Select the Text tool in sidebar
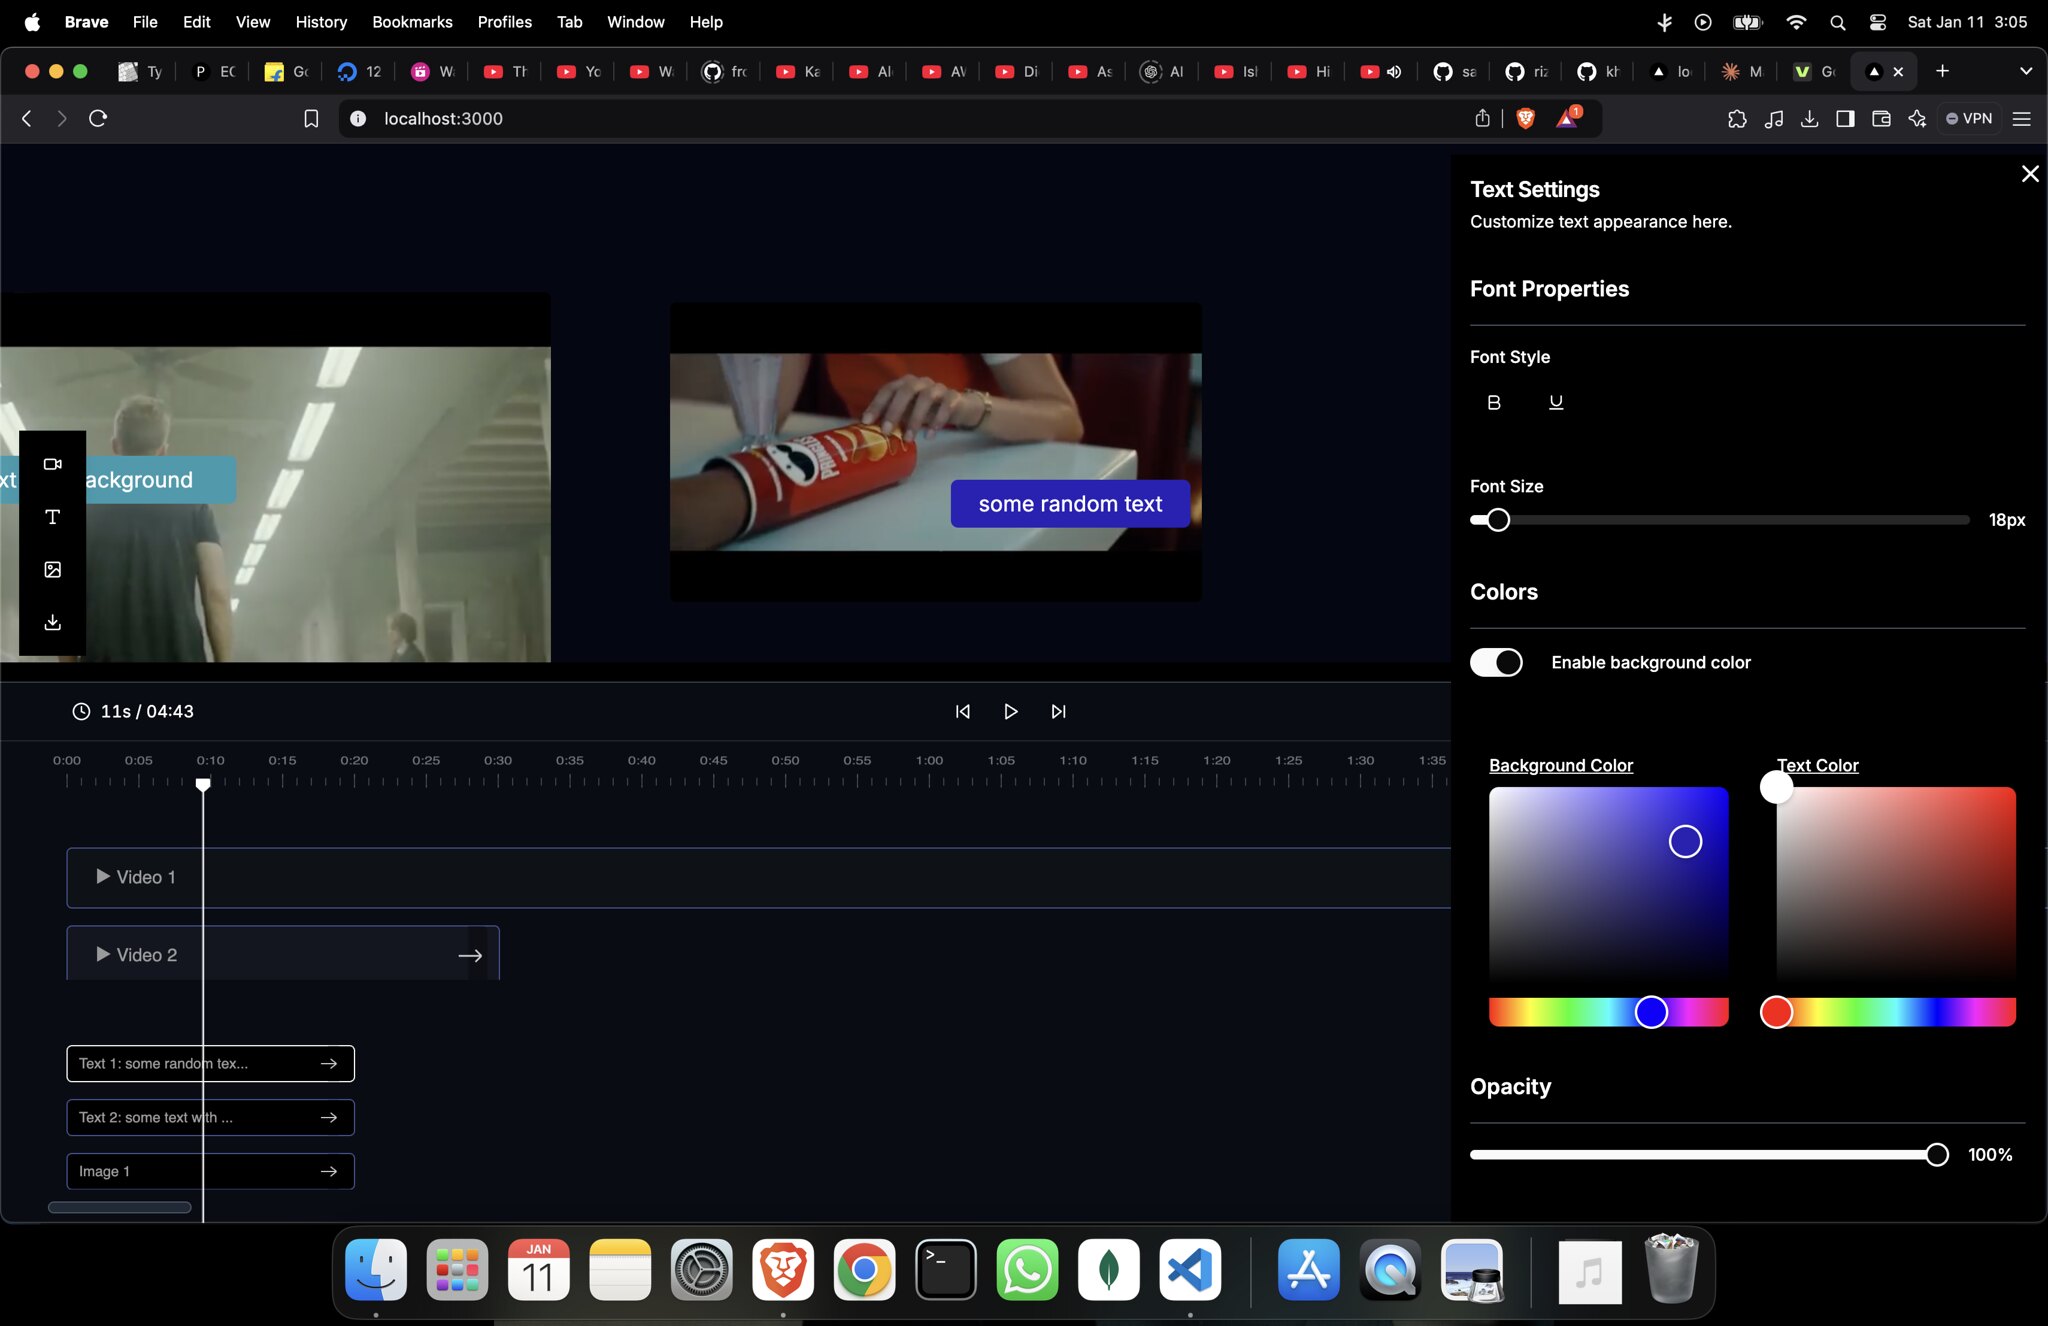2048x1326 pixels. pyautogui.click(x=54, y=517)
